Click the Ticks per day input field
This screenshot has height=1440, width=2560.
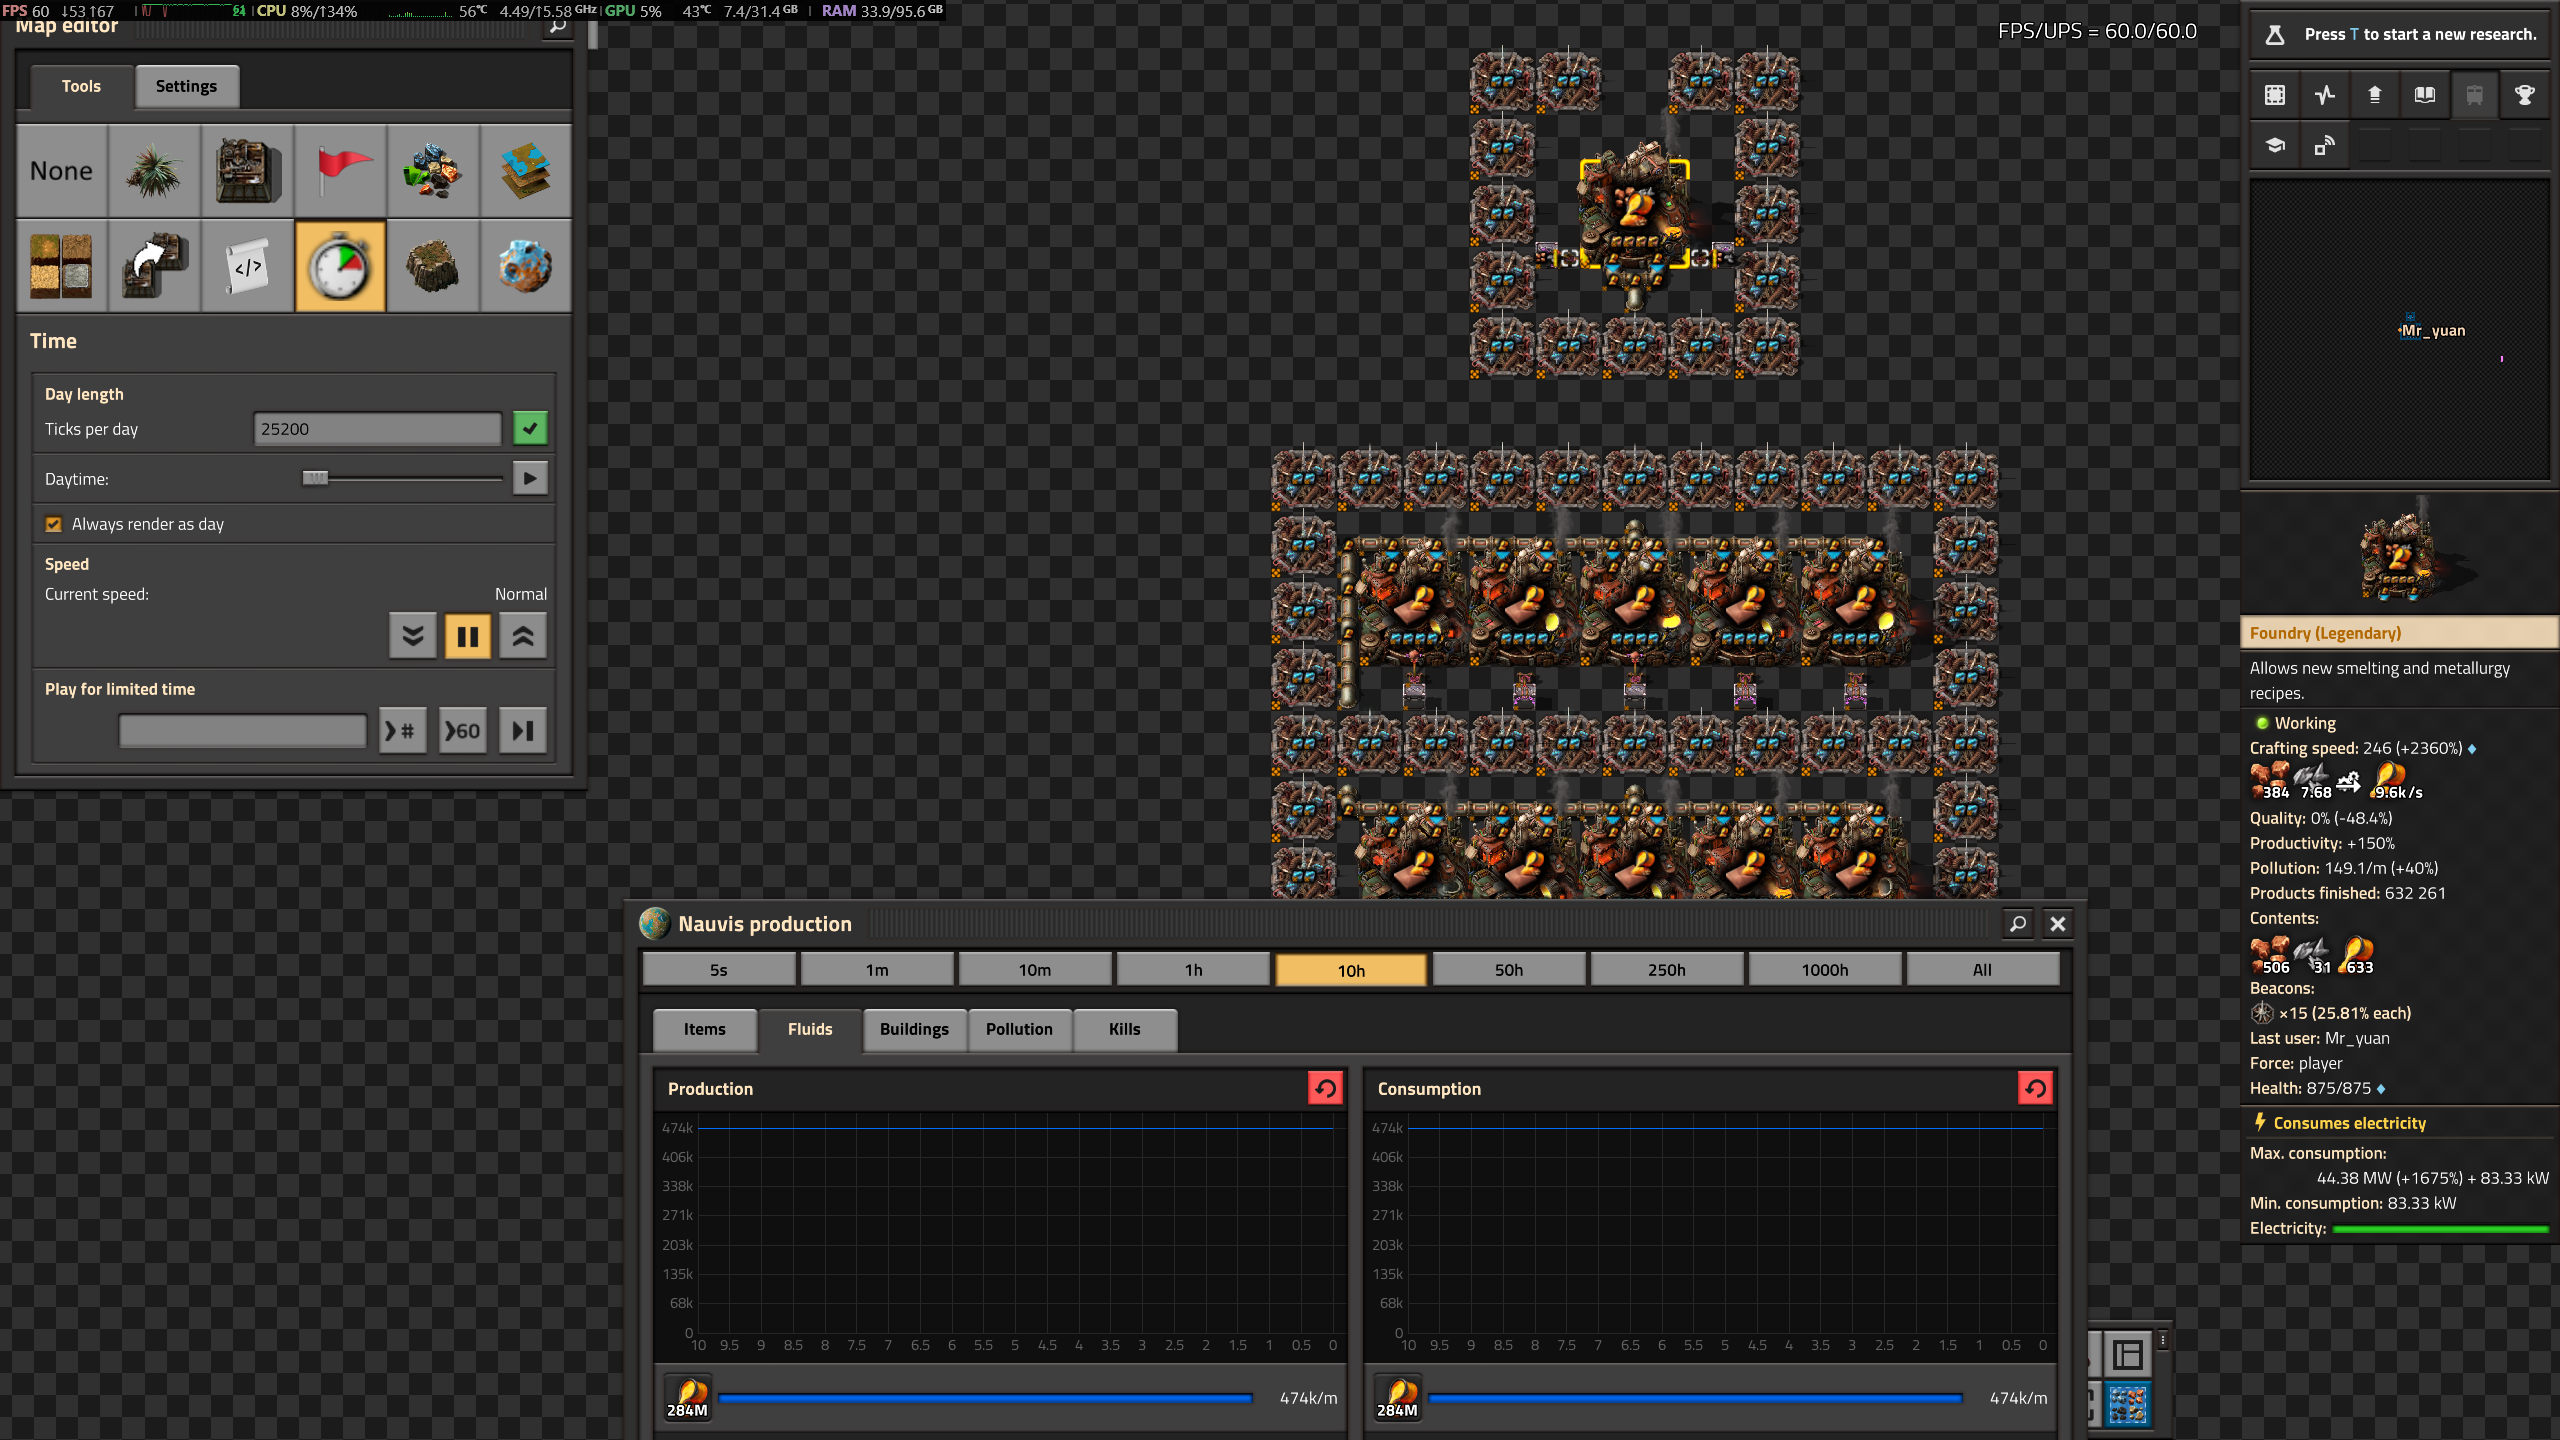coord(377,428)
